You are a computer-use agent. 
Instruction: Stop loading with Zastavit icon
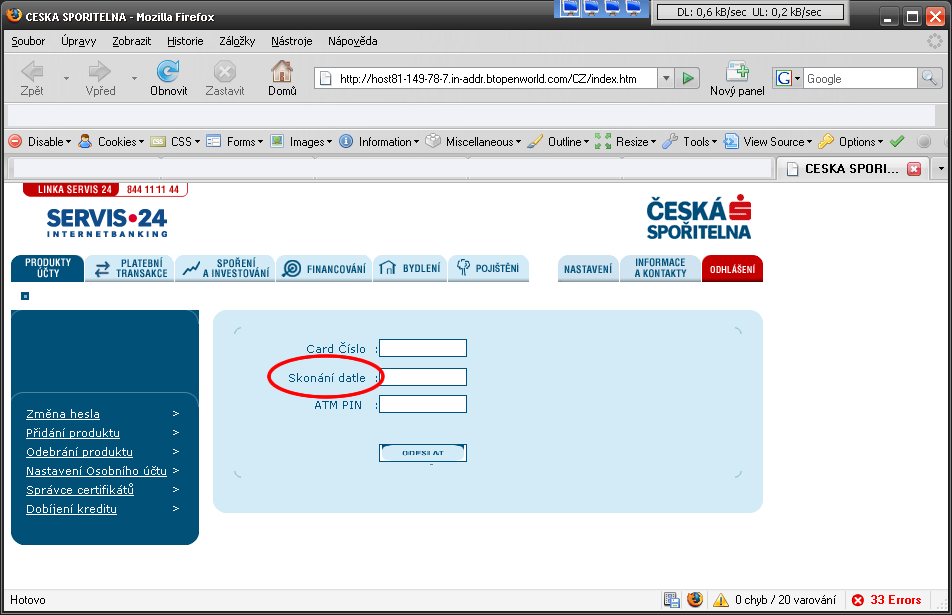[x=225, y=79]
